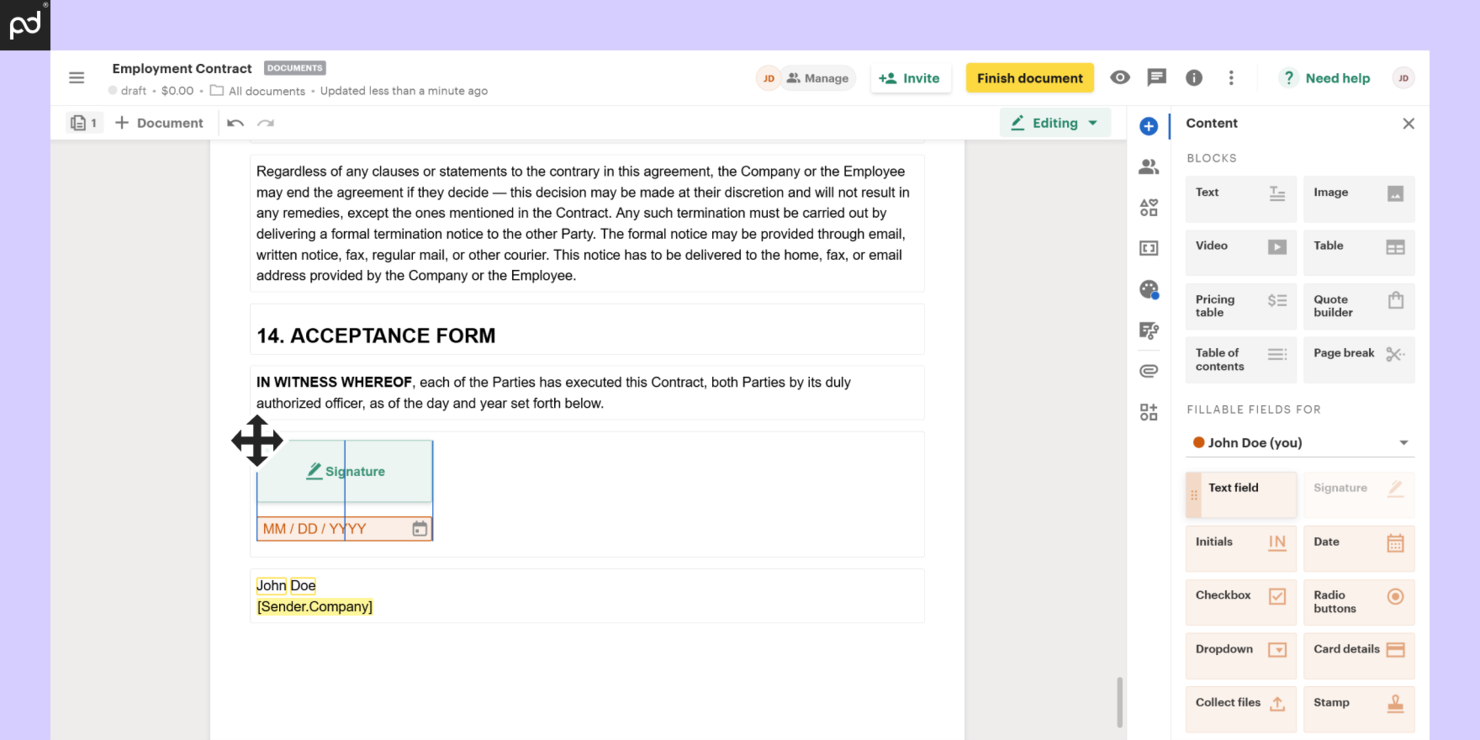Open the Editing mode dropdown
This screenshot has width=1480, height=740.
coord(1055,123)
